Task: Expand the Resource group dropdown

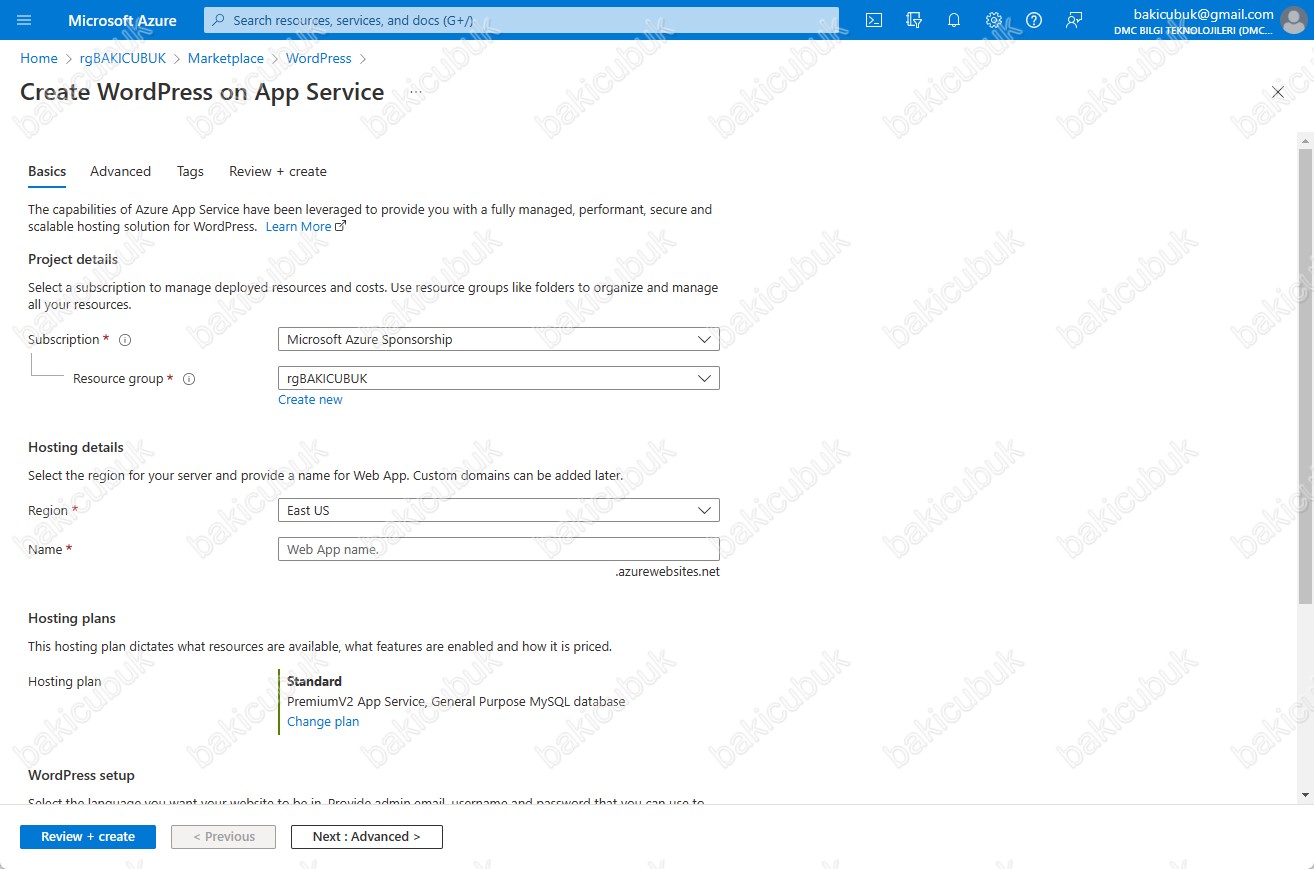Action: point(498,379)
